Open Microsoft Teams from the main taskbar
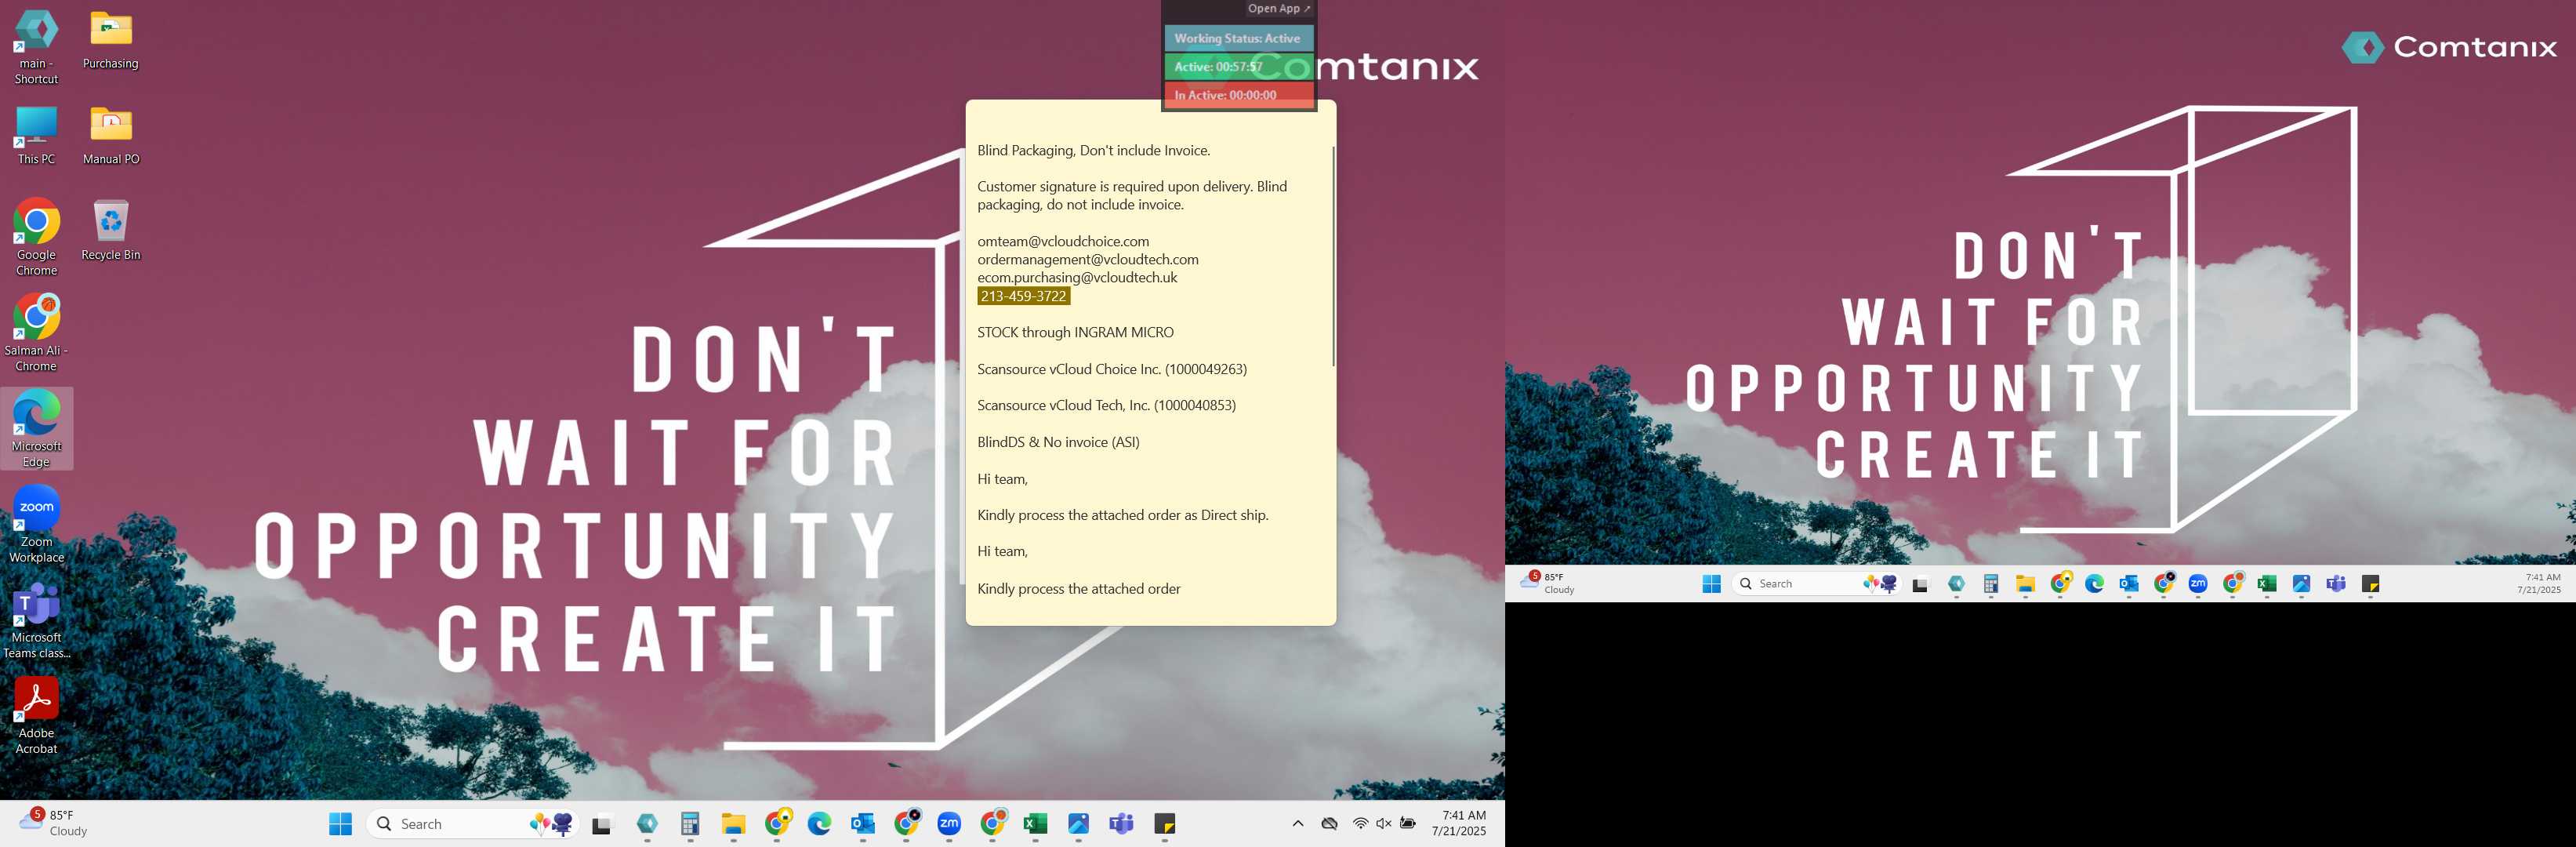 coord(1122,824)
